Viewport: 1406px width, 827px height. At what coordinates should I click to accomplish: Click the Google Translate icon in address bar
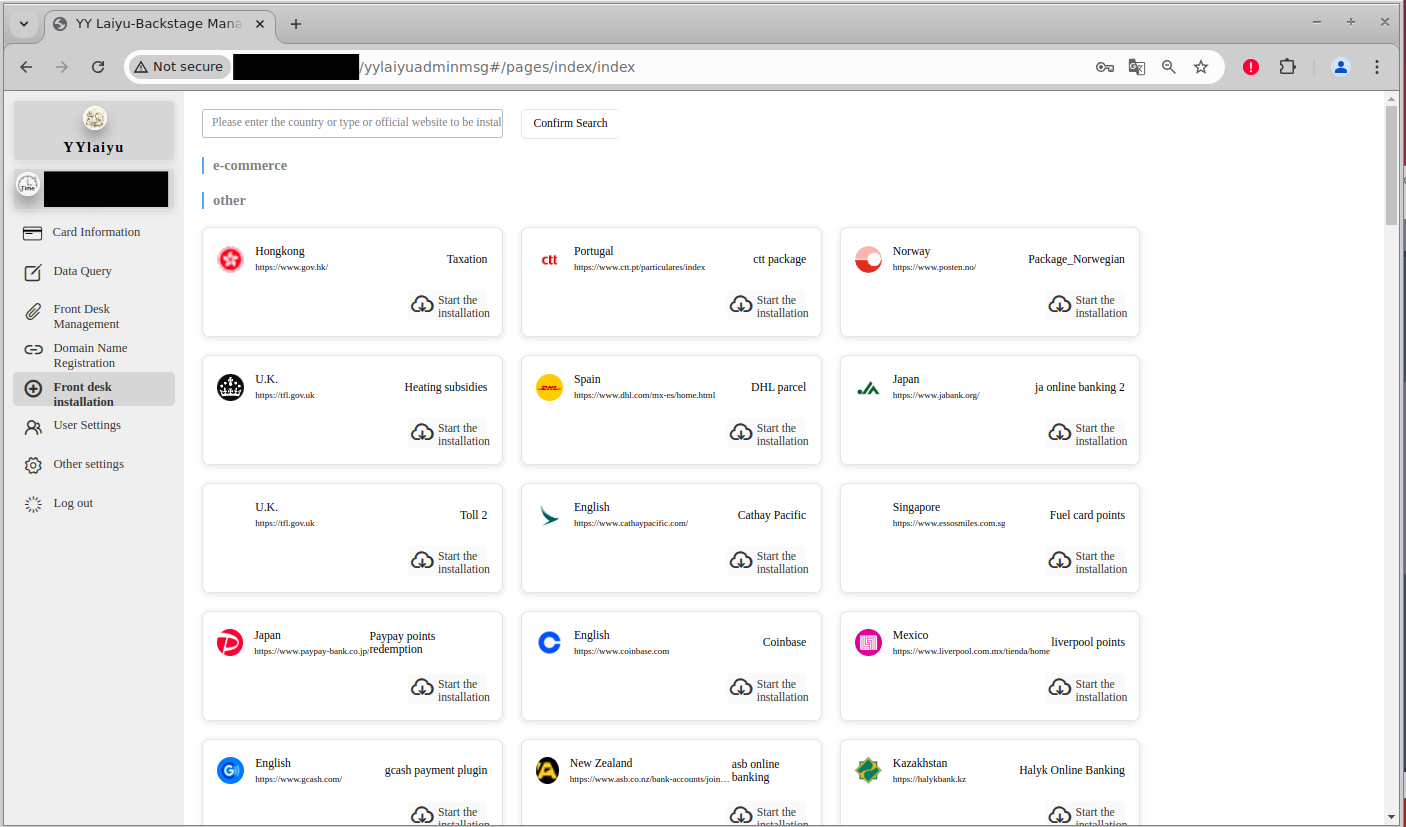click(x=1136, y=67)
